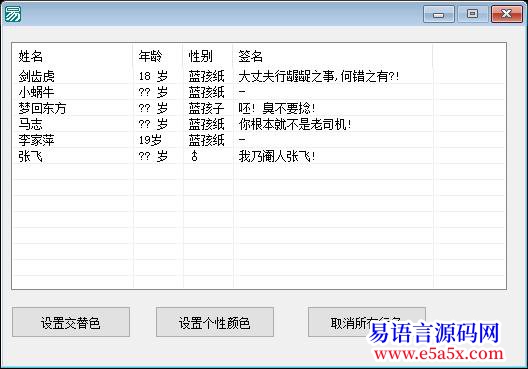Click the 性别 column header
528x369 pixels.
point(208,56)
